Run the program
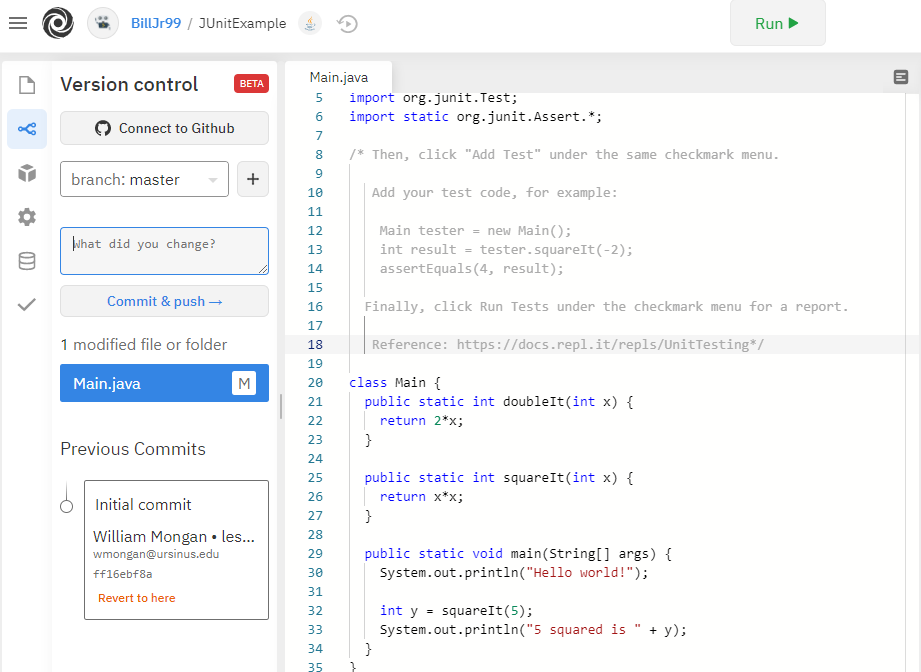 click(x=778, y=23)
